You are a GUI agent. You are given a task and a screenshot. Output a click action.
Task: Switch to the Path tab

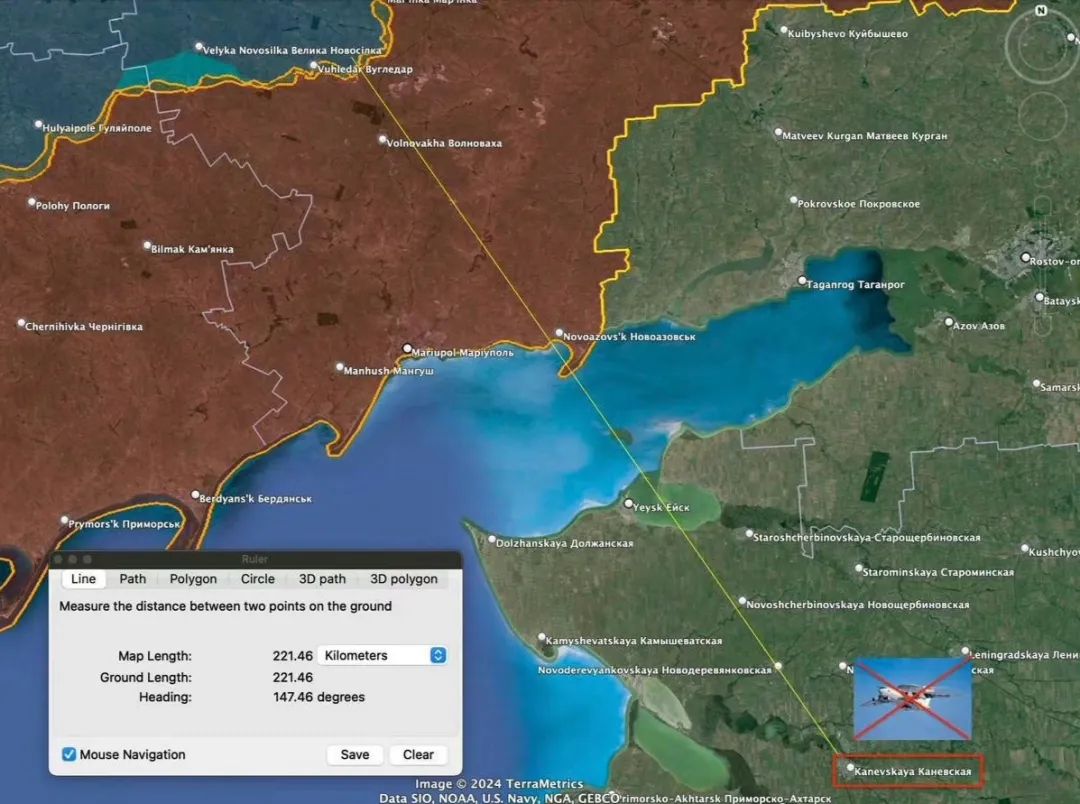[x=133, y=579]
